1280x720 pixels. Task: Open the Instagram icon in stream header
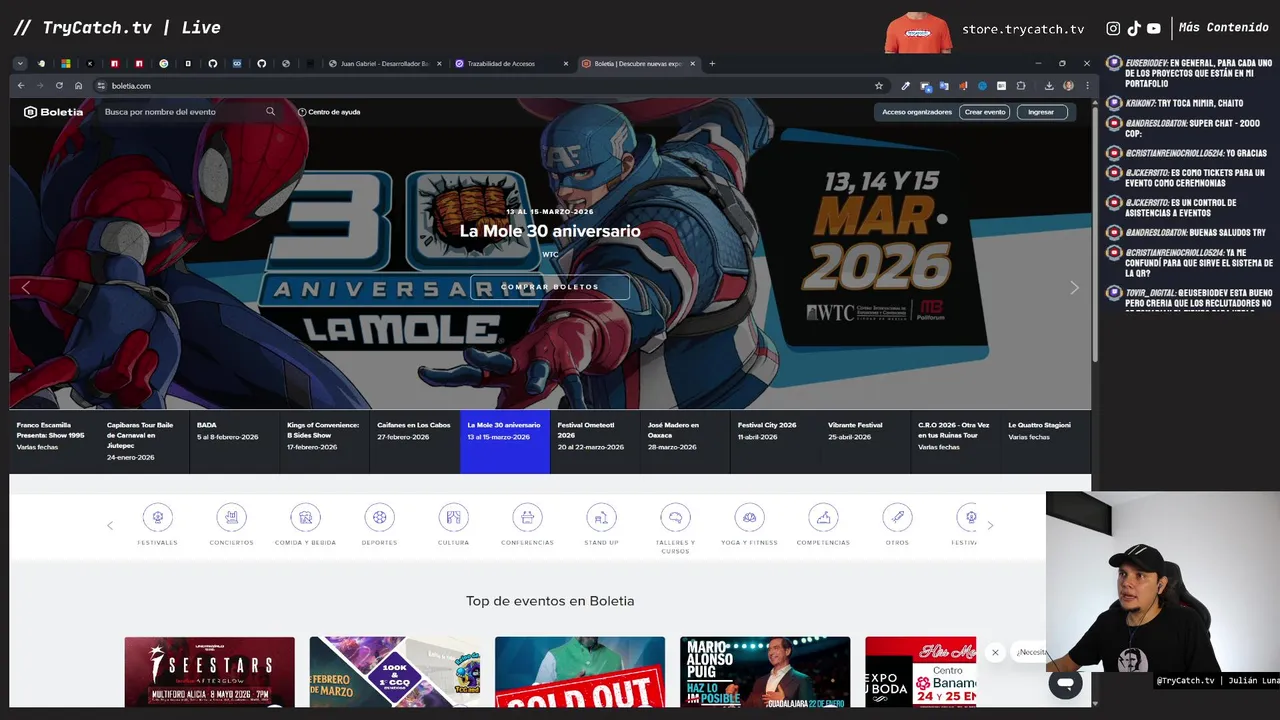[x=1113, y=29]
